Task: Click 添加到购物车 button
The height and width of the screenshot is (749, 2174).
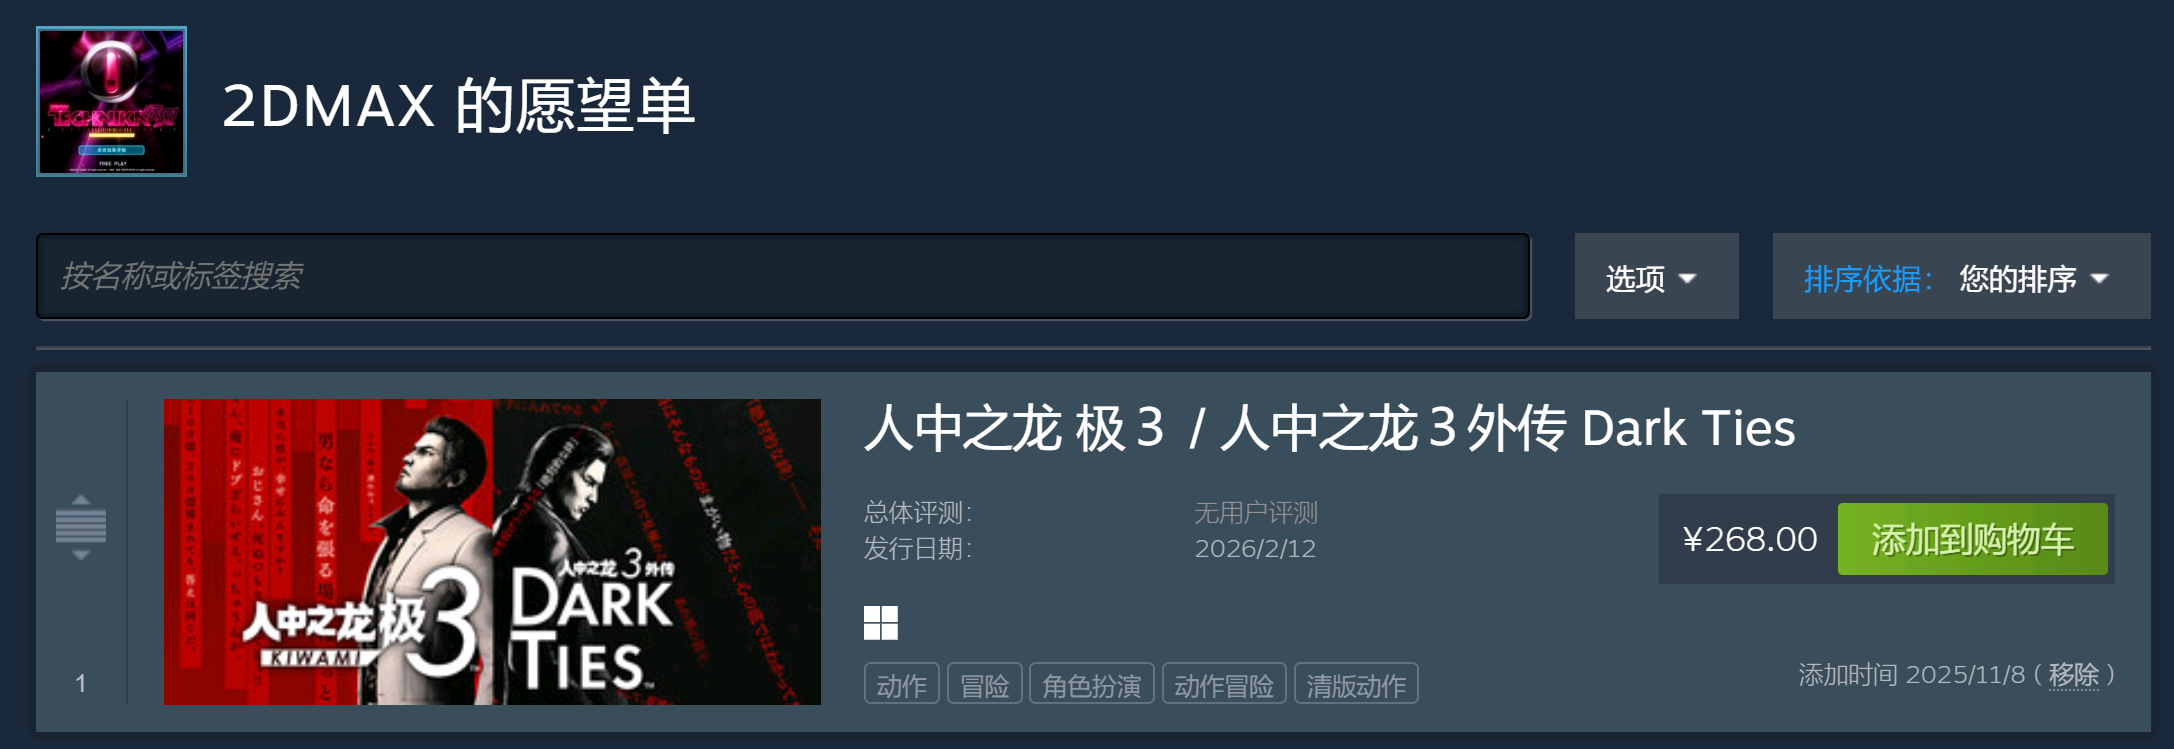Action: (1972, 539)
